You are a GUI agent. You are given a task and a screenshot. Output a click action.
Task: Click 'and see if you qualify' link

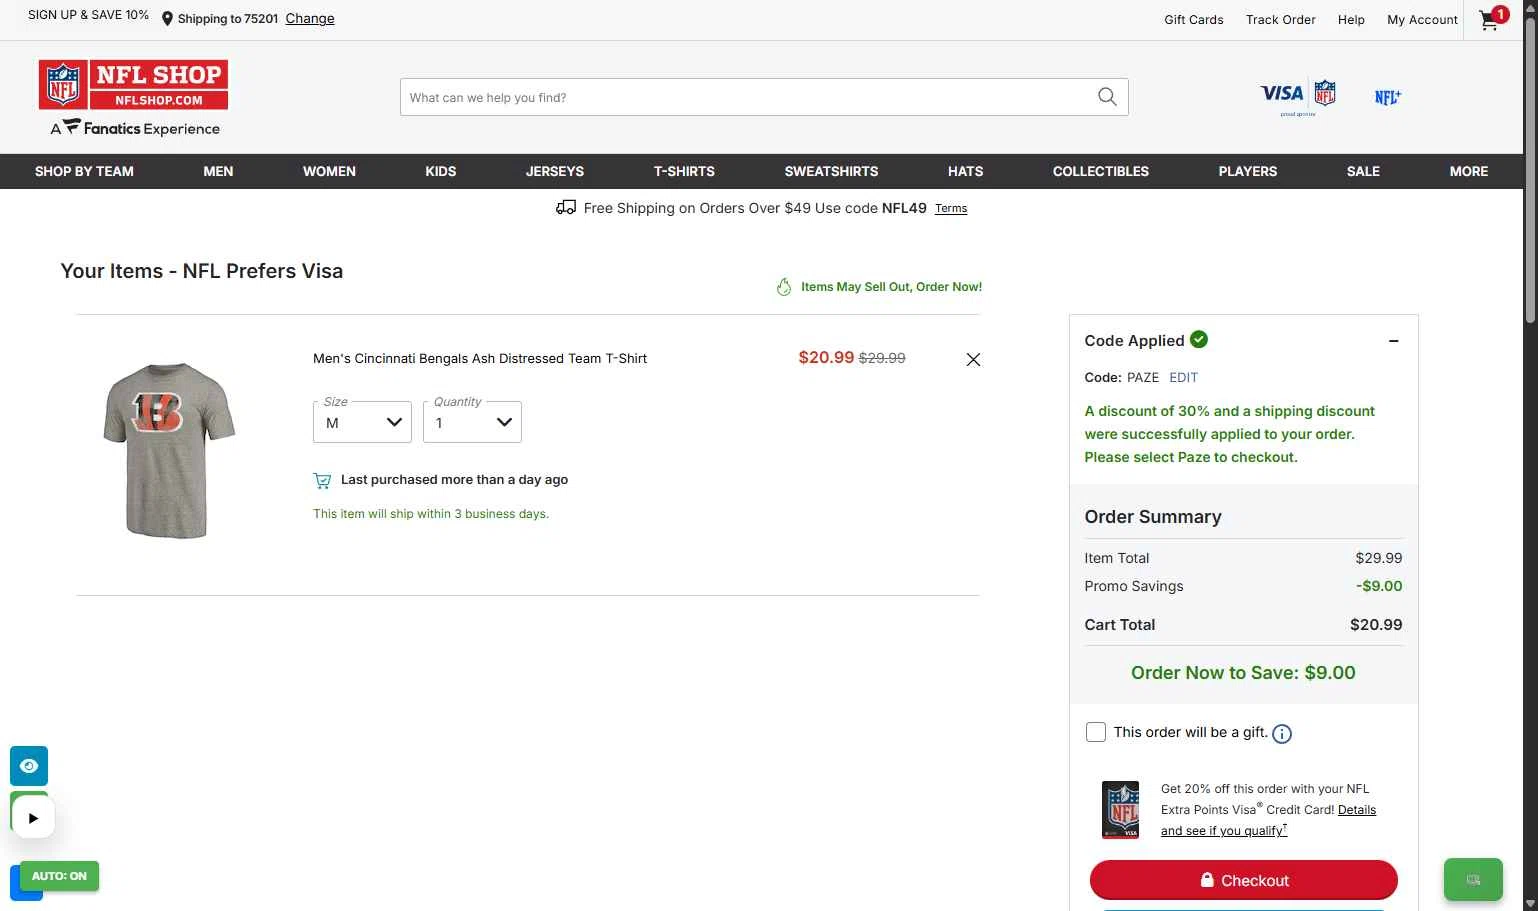click(x=1224, y=831)
